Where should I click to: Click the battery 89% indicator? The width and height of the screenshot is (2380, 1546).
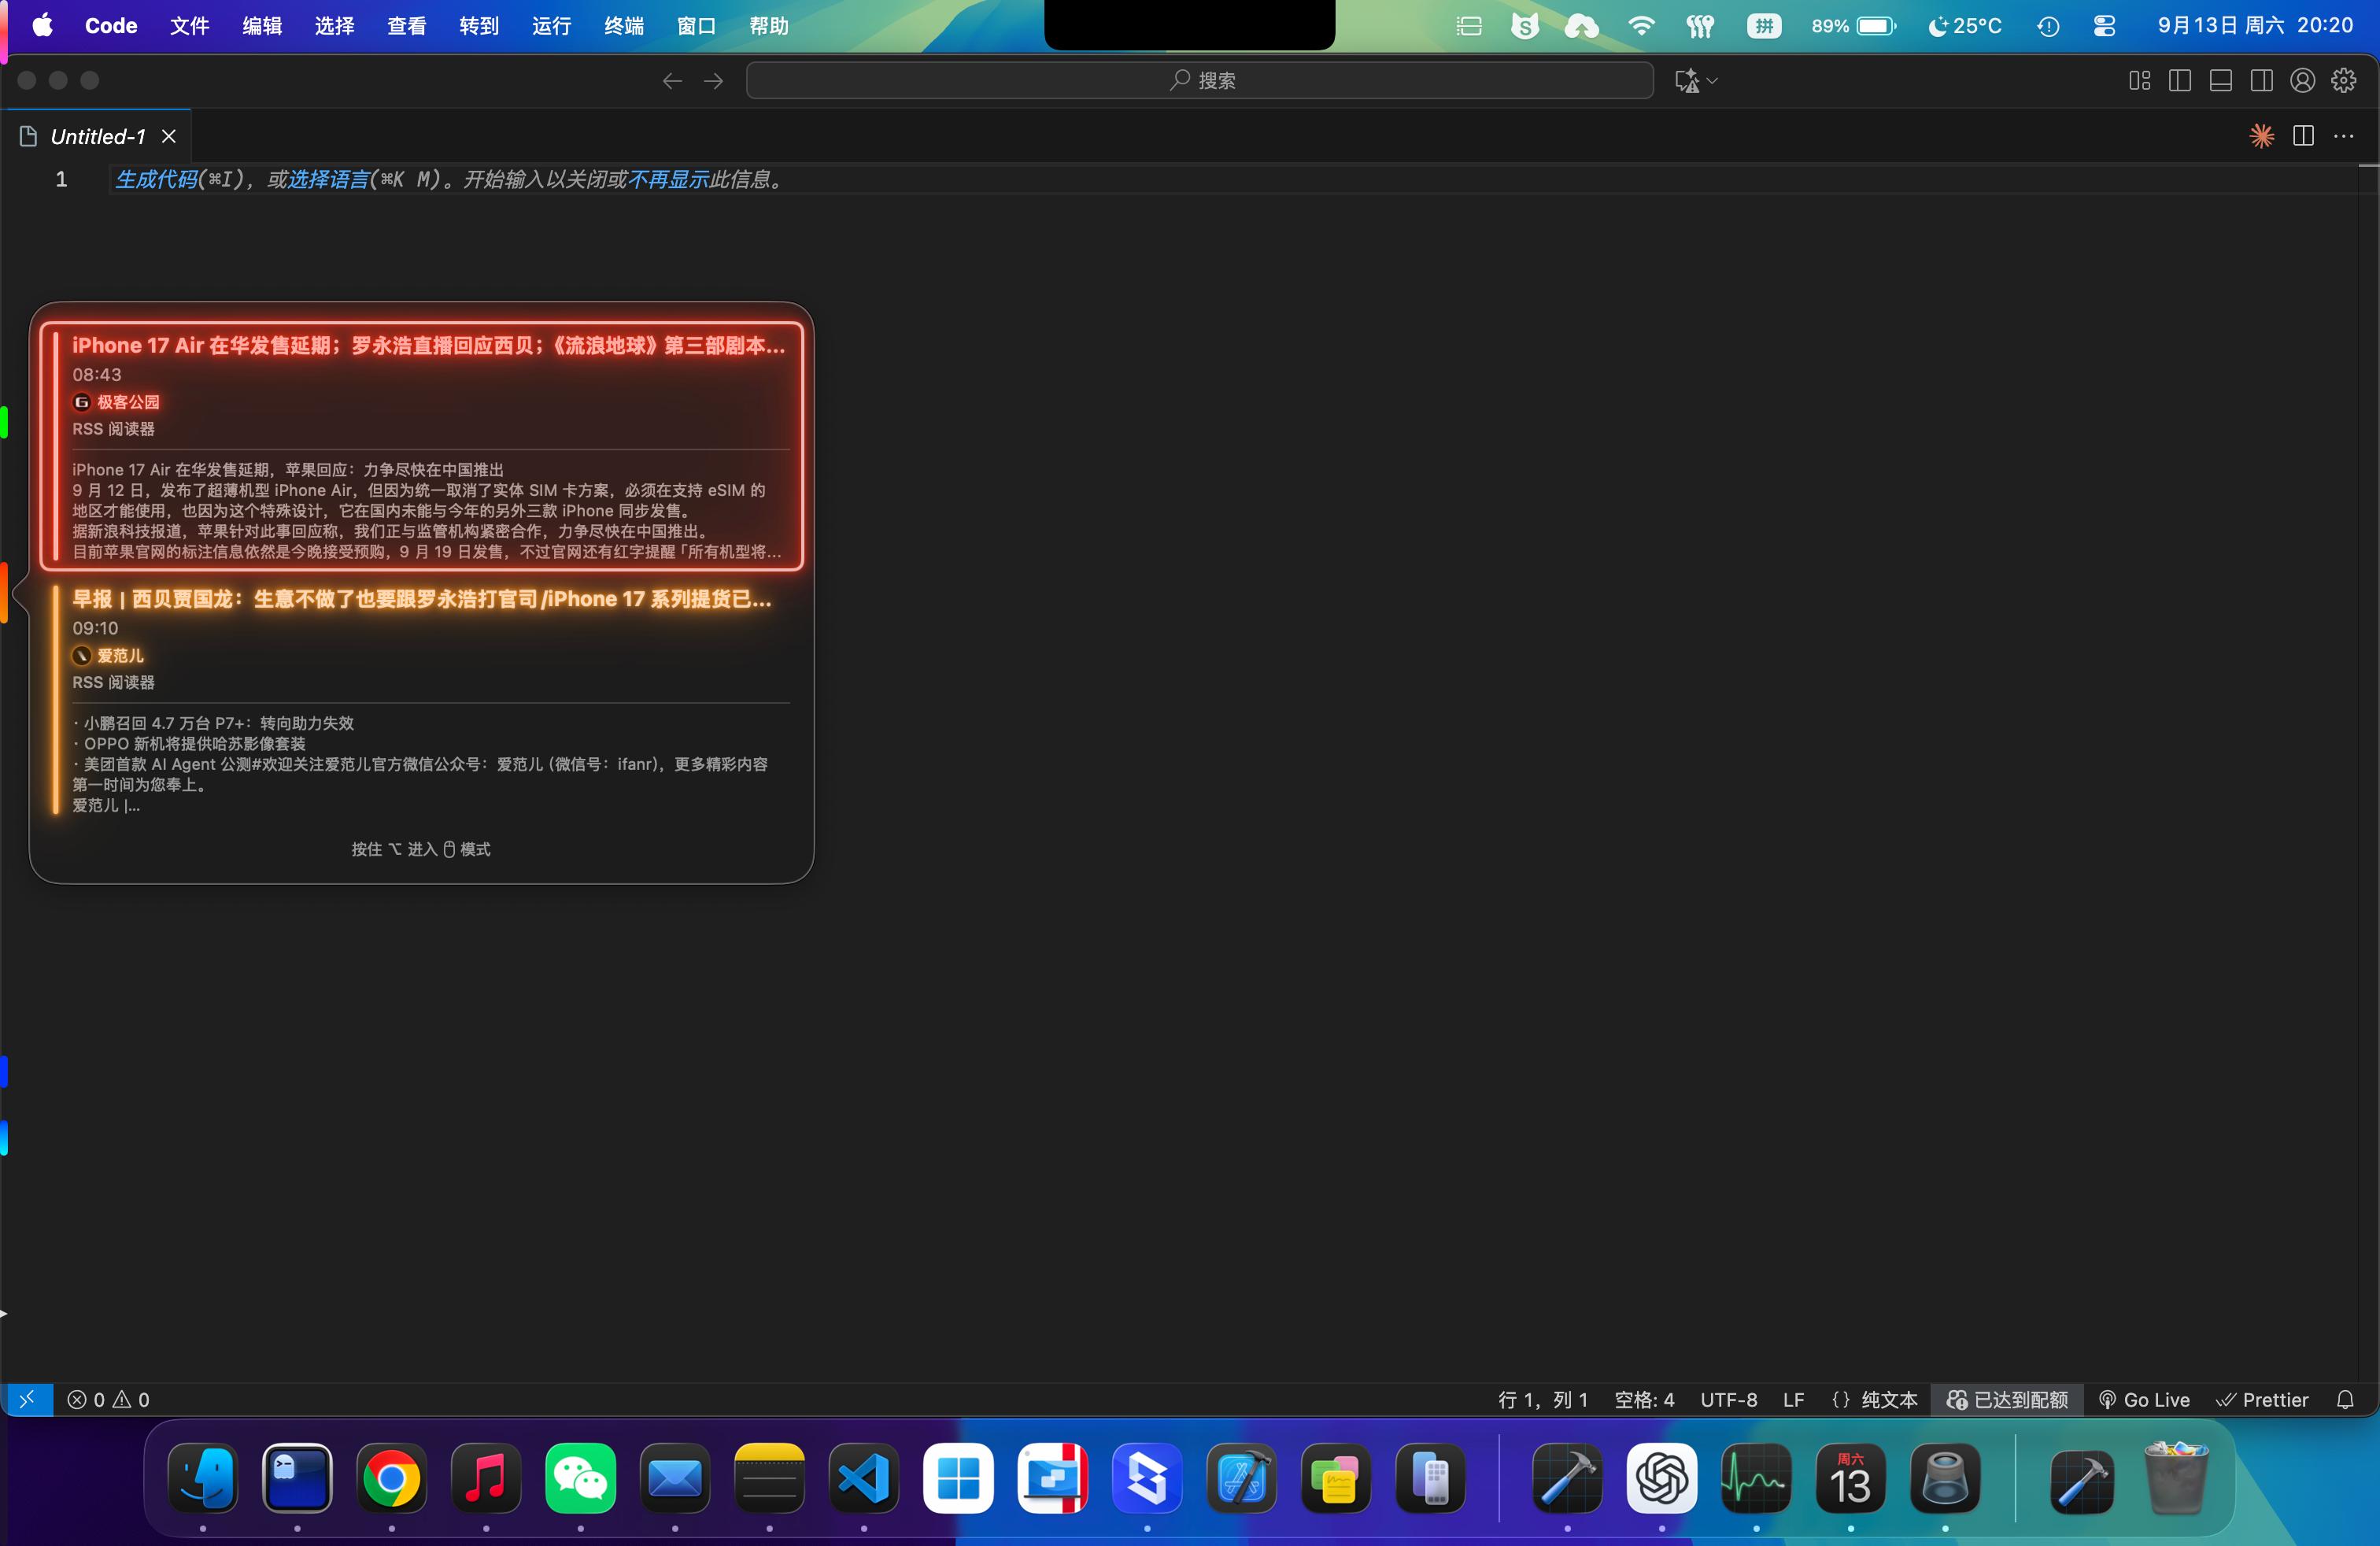pyautogui.click(x=1854, y=26)
